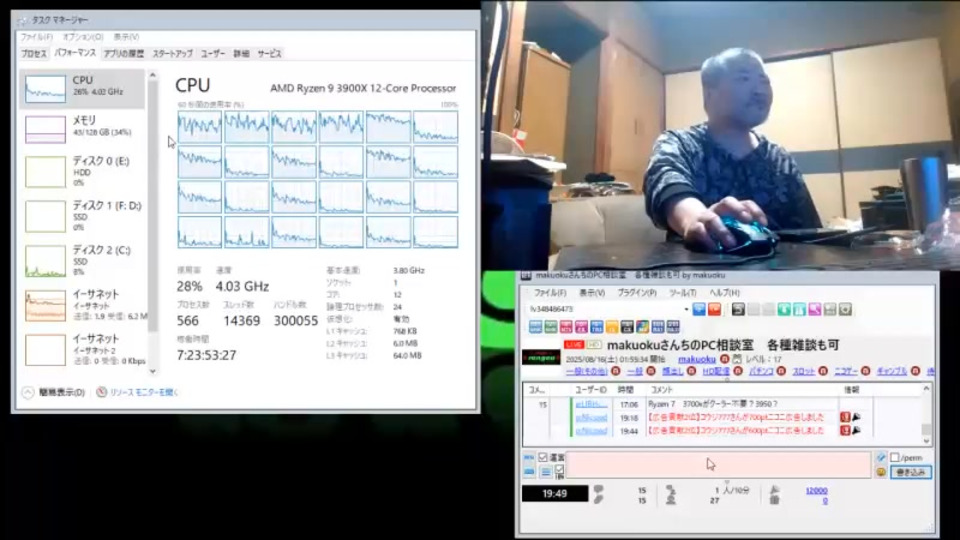Click the 12000 points link in status area

coord(817,490)
